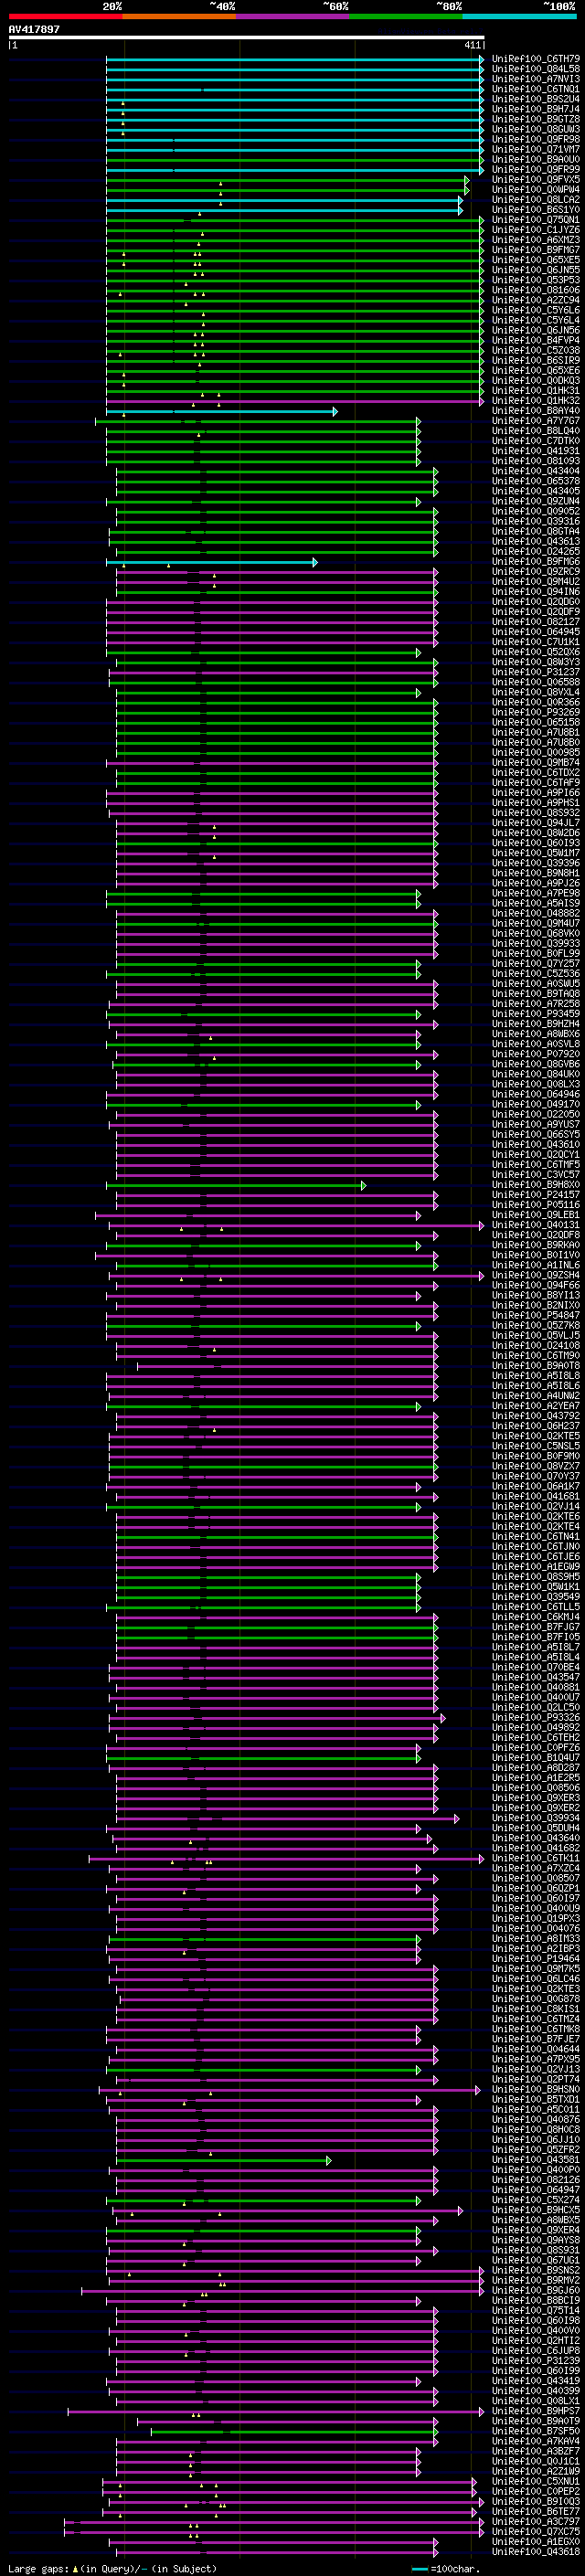
Task: Select label UniRef100_P24157
Action: click(x=535, y=1195)
